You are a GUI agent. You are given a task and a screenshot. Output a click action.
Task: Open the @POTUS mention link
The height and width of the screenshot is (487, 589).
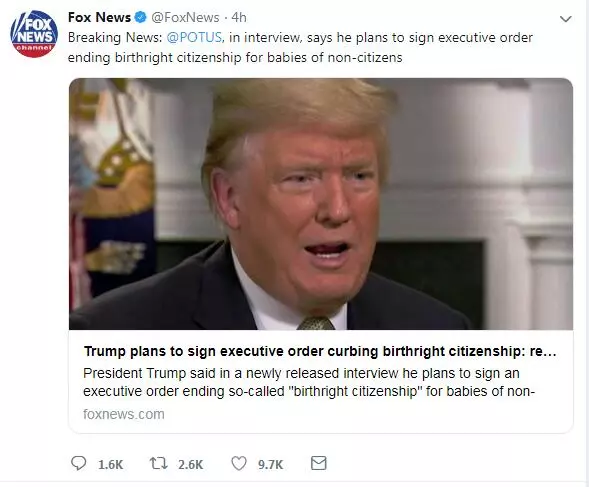195,38
